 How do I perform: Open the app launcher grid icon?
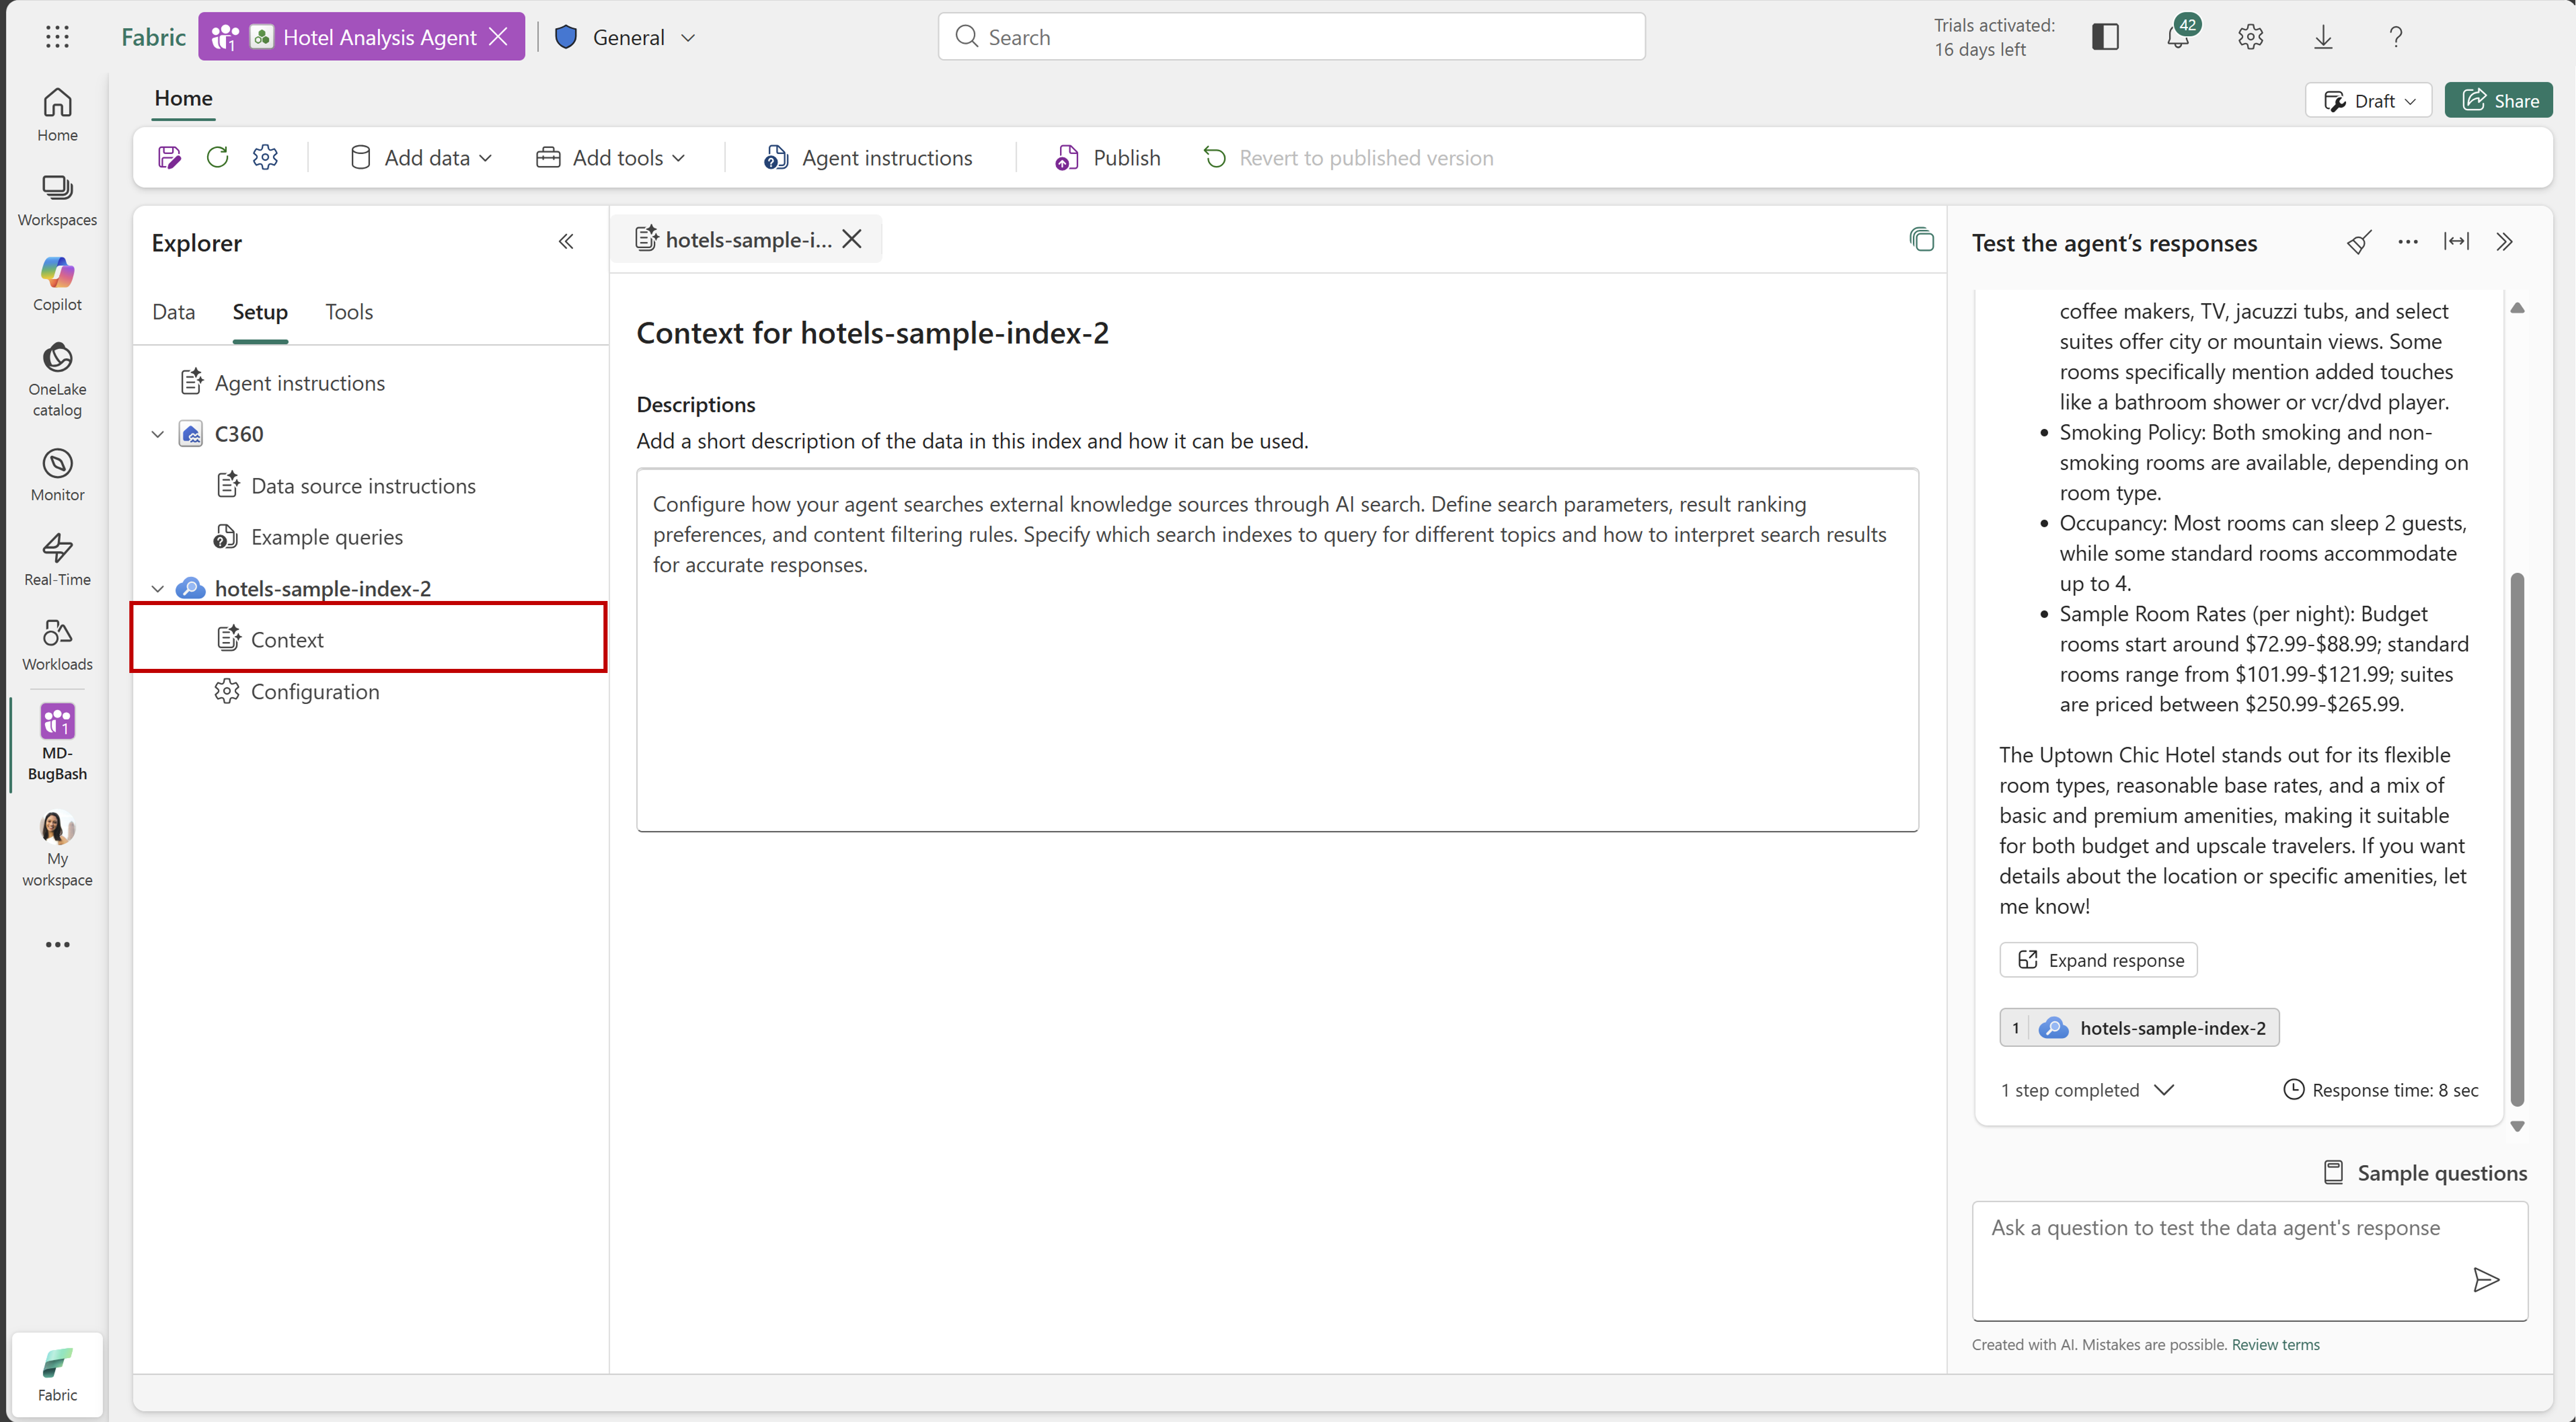[57, 37]
